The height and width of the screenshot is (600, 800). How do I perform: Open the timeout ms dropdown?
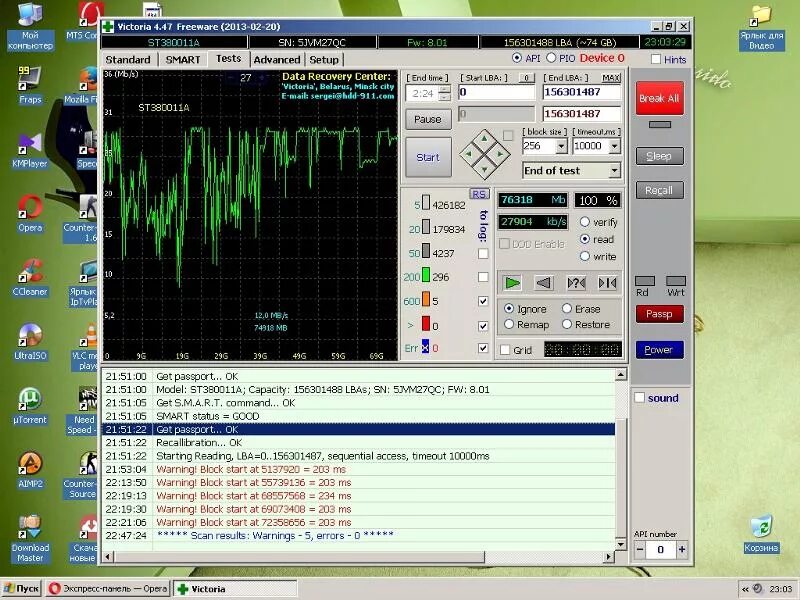coord(614,146)
